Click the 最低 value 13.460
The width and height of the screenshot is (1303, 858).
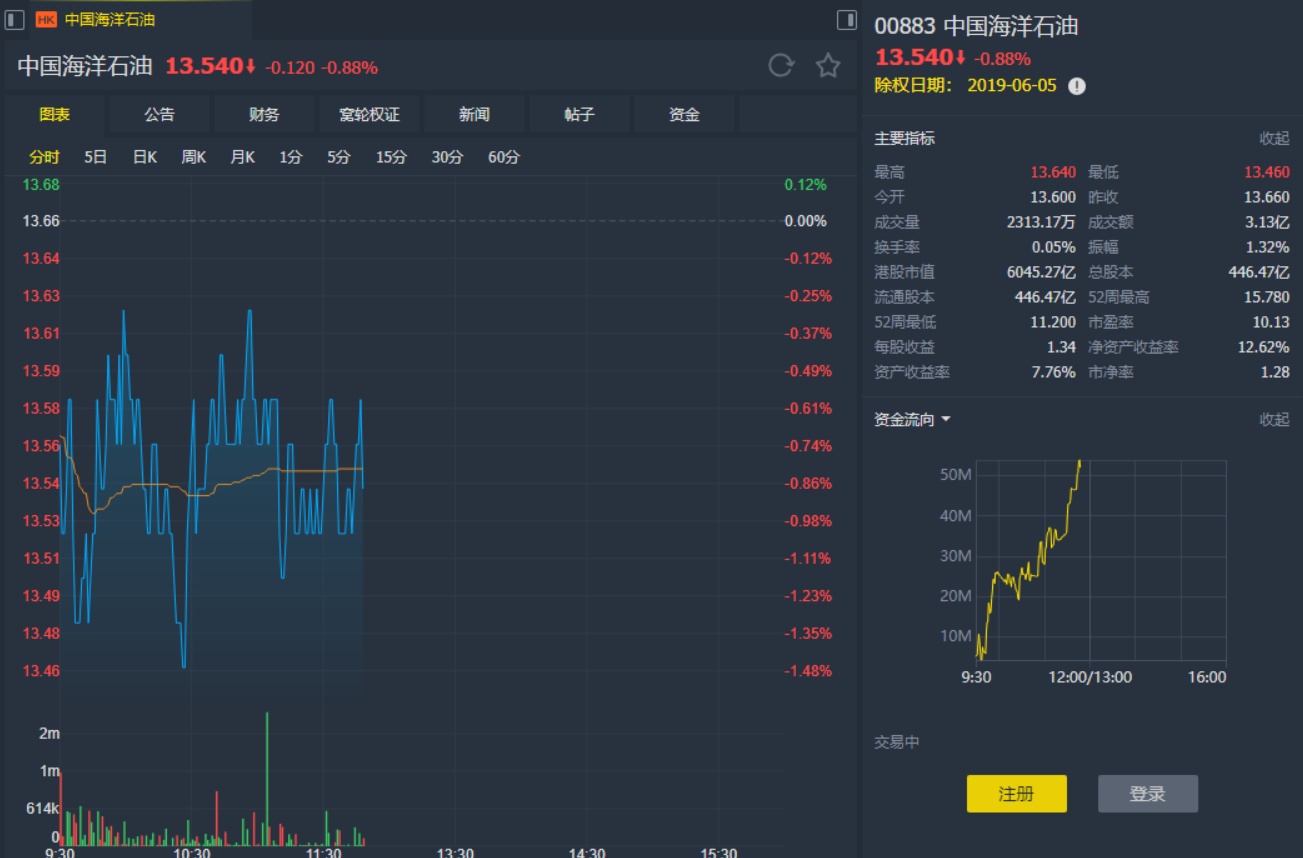point(1267,172)
